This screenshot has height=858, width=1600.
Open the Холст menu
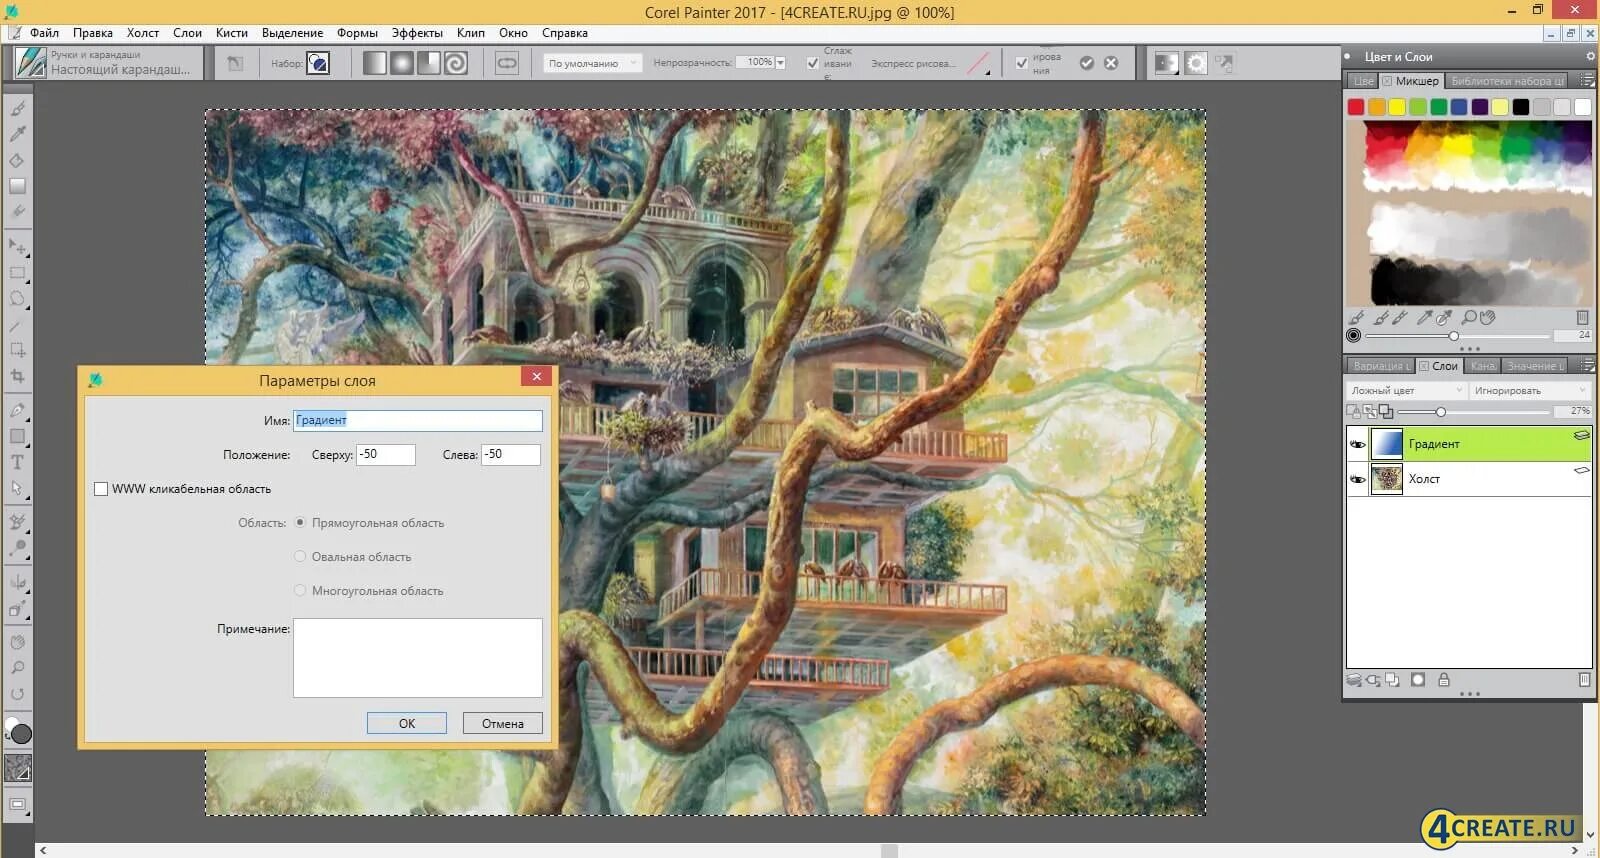pos(143,33)
